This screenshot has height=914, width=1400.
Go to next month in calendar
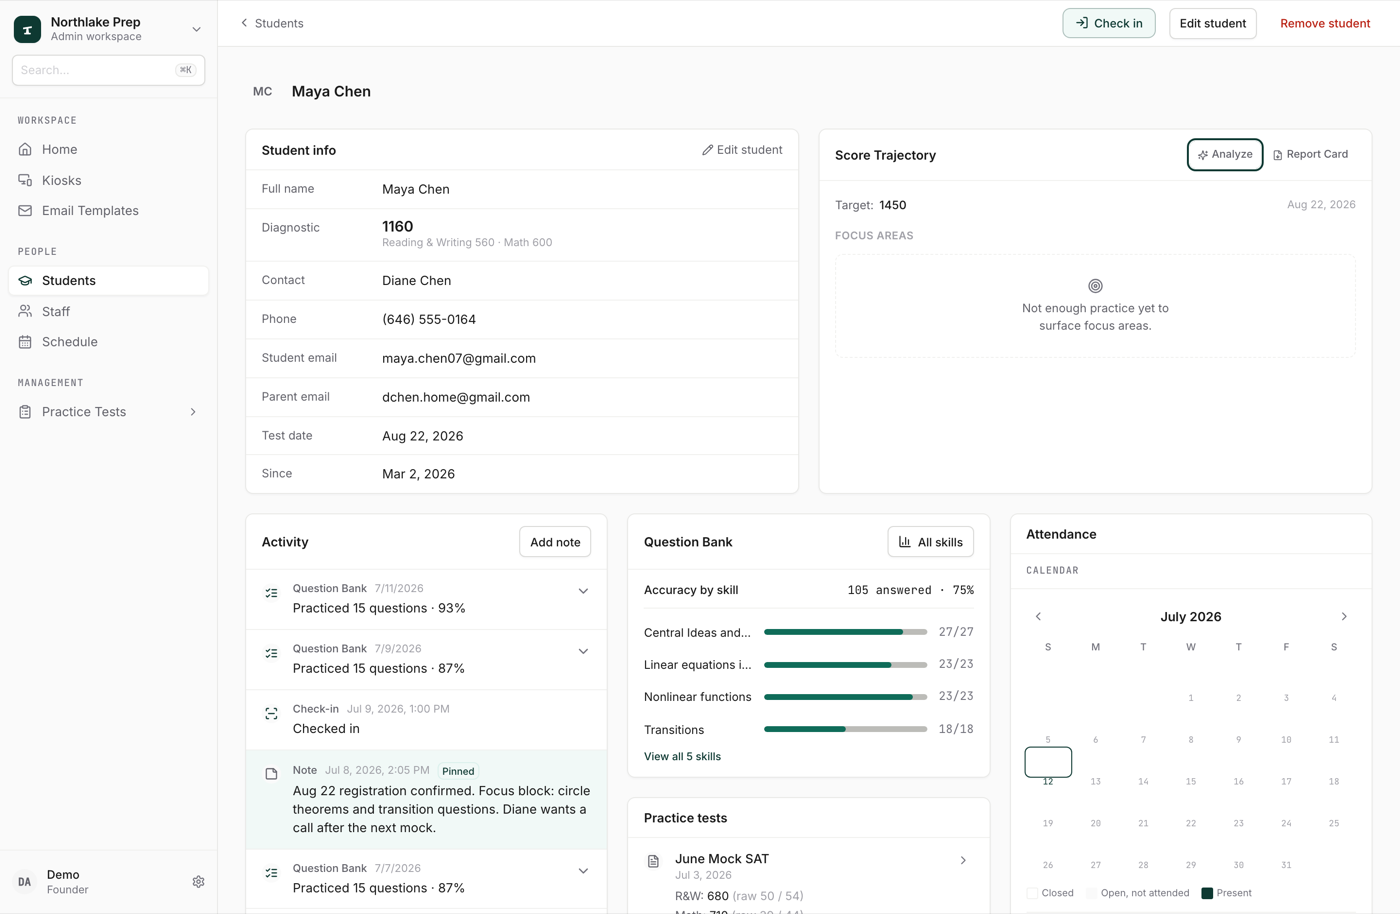1344,617
